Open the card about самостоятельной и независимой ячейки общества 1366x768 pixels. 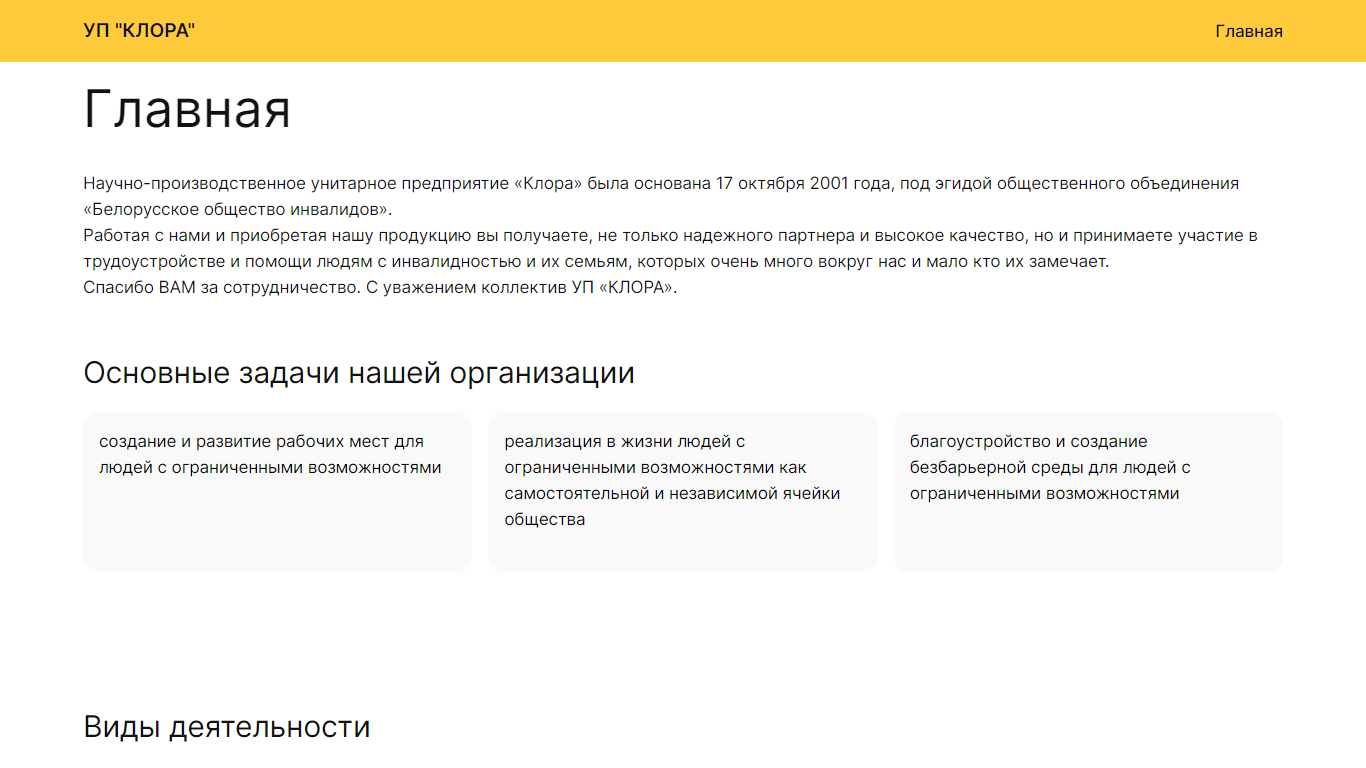682,492
